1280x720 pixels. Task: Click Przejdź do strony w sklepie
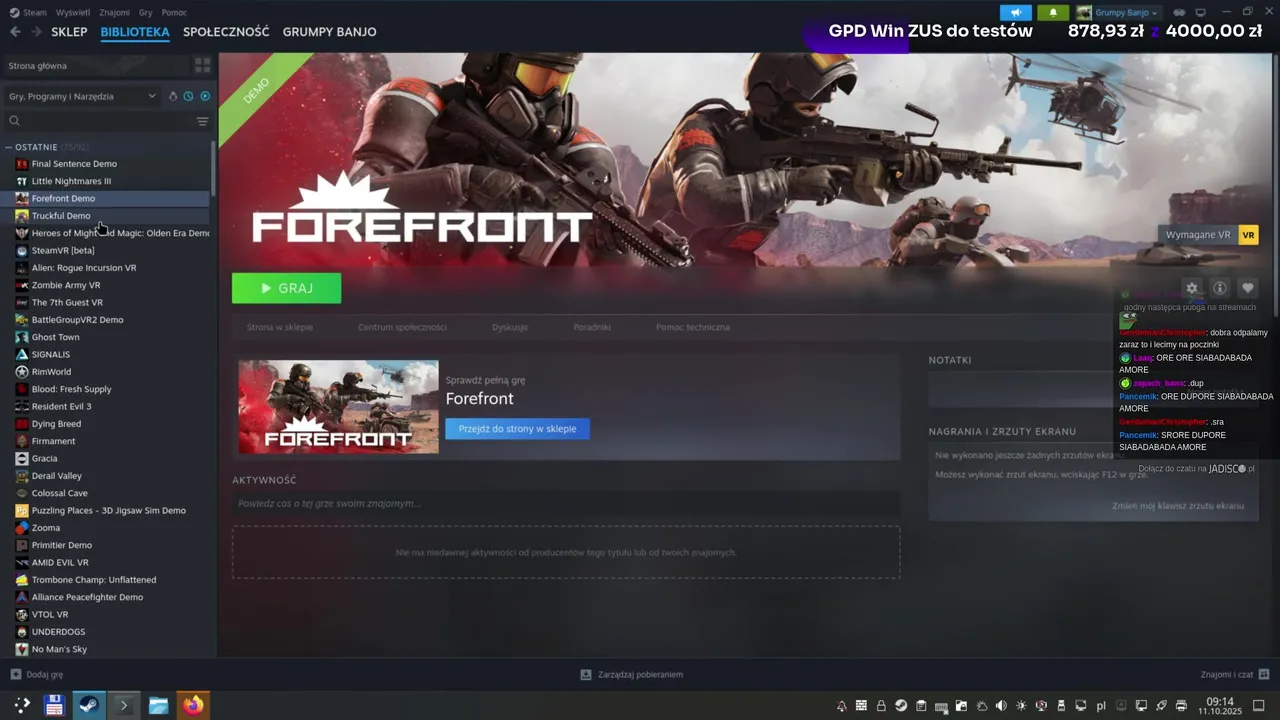coord(517,428)
